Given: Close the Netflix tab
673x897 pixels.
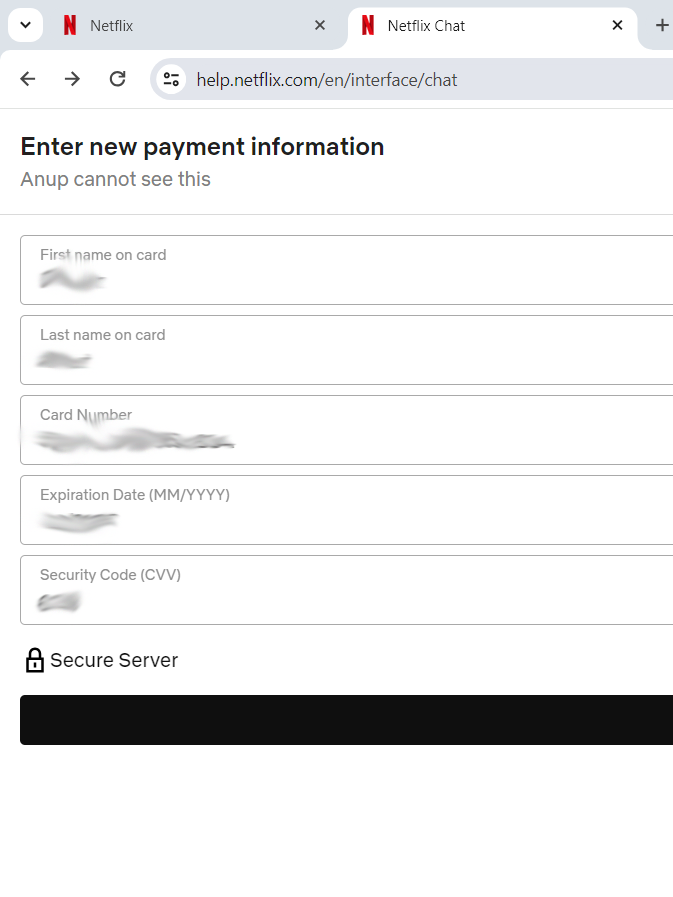Looking at the screenshot, I should pyautogui.click(x=320, y=26).
